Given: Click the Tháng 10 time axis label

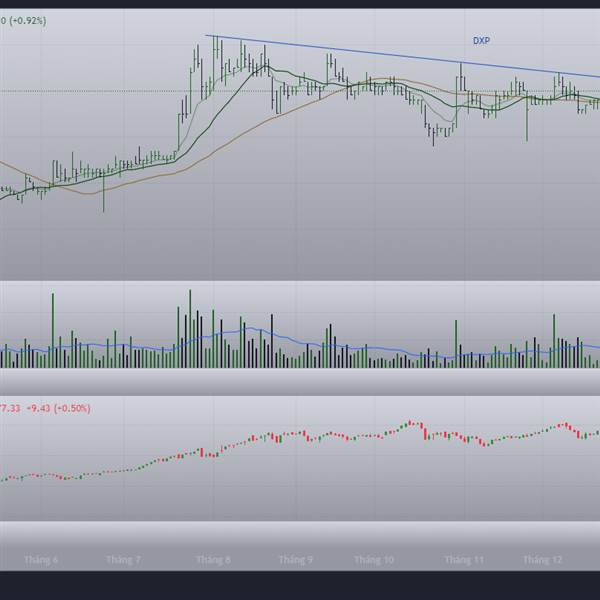Looking at the screenshot, I should pos(374,560).
